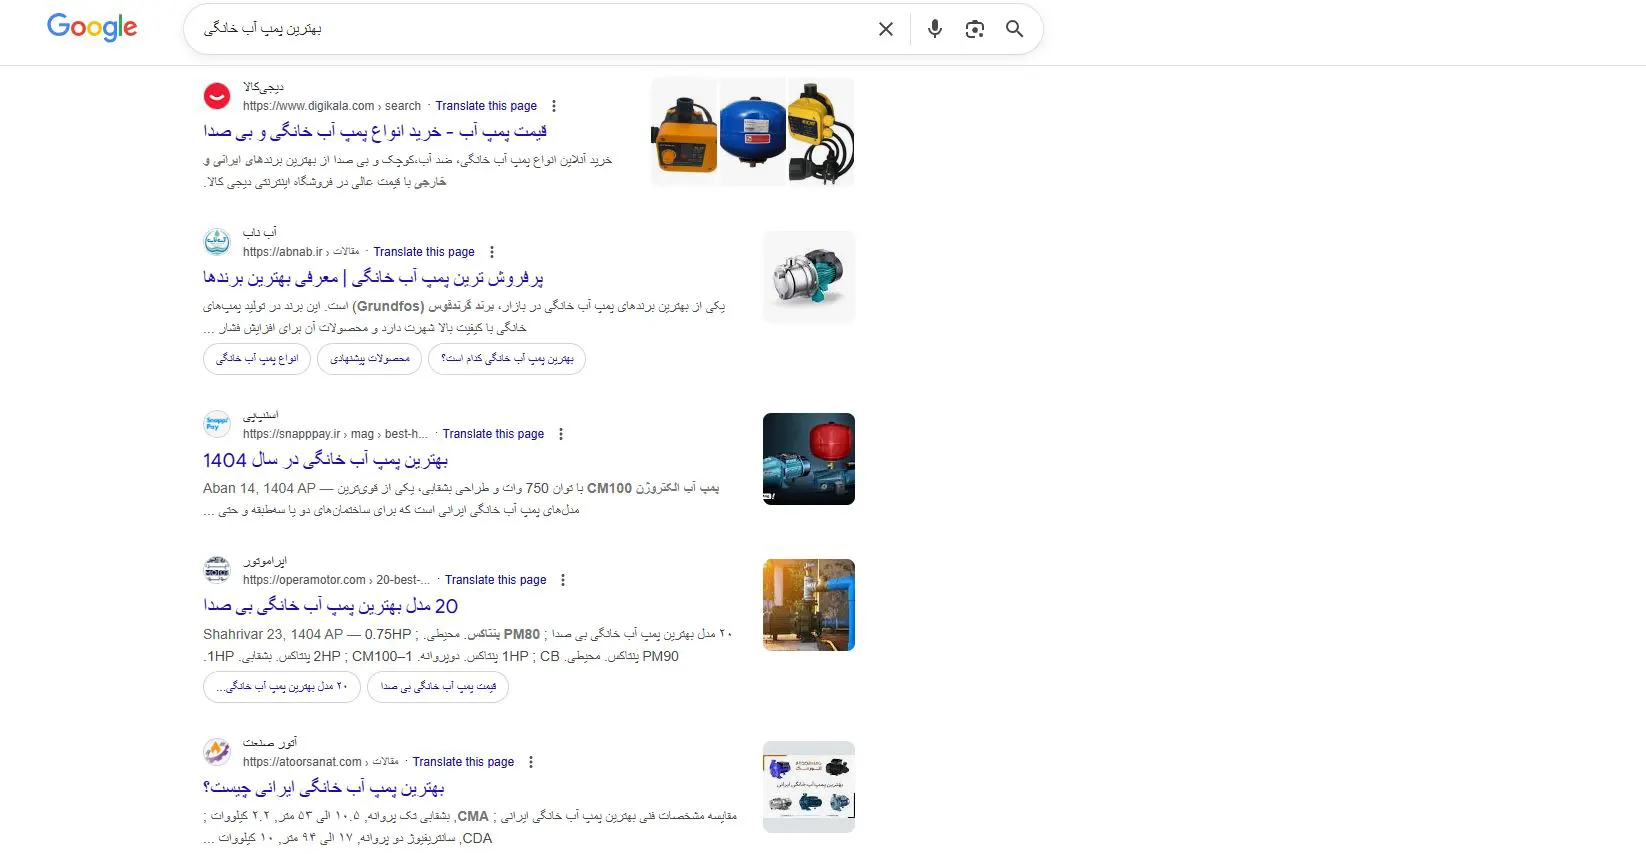The width and height of the screenshot is (1646, 854).
Task: Open more options for the digikala.com result
Action: point(554,106)
